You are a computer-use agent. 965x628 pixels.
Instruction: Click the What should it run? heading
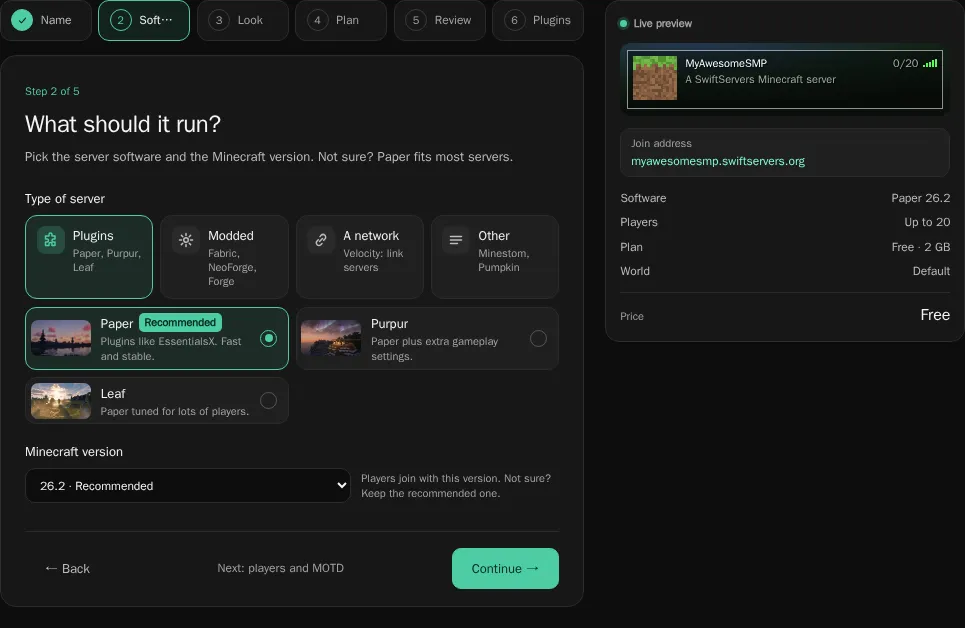pos(123,124)
